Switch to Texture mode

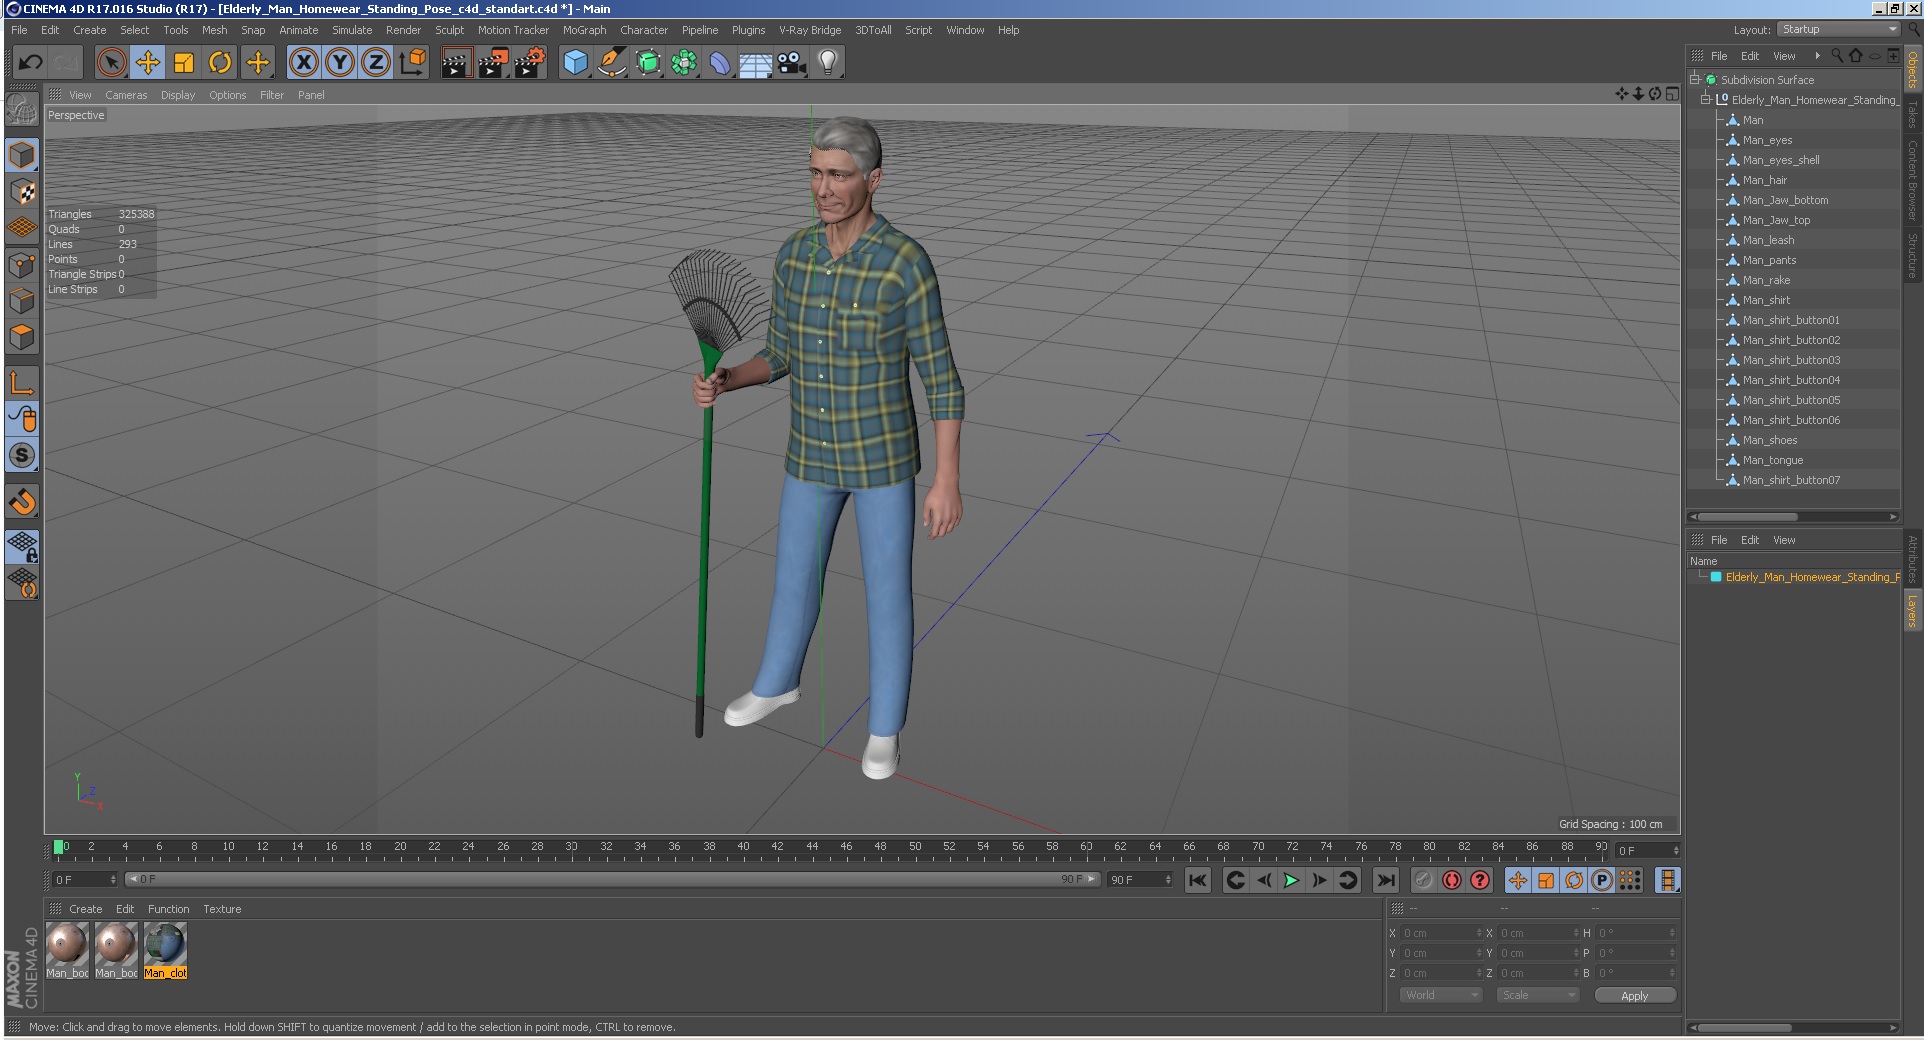coord(22,191)
